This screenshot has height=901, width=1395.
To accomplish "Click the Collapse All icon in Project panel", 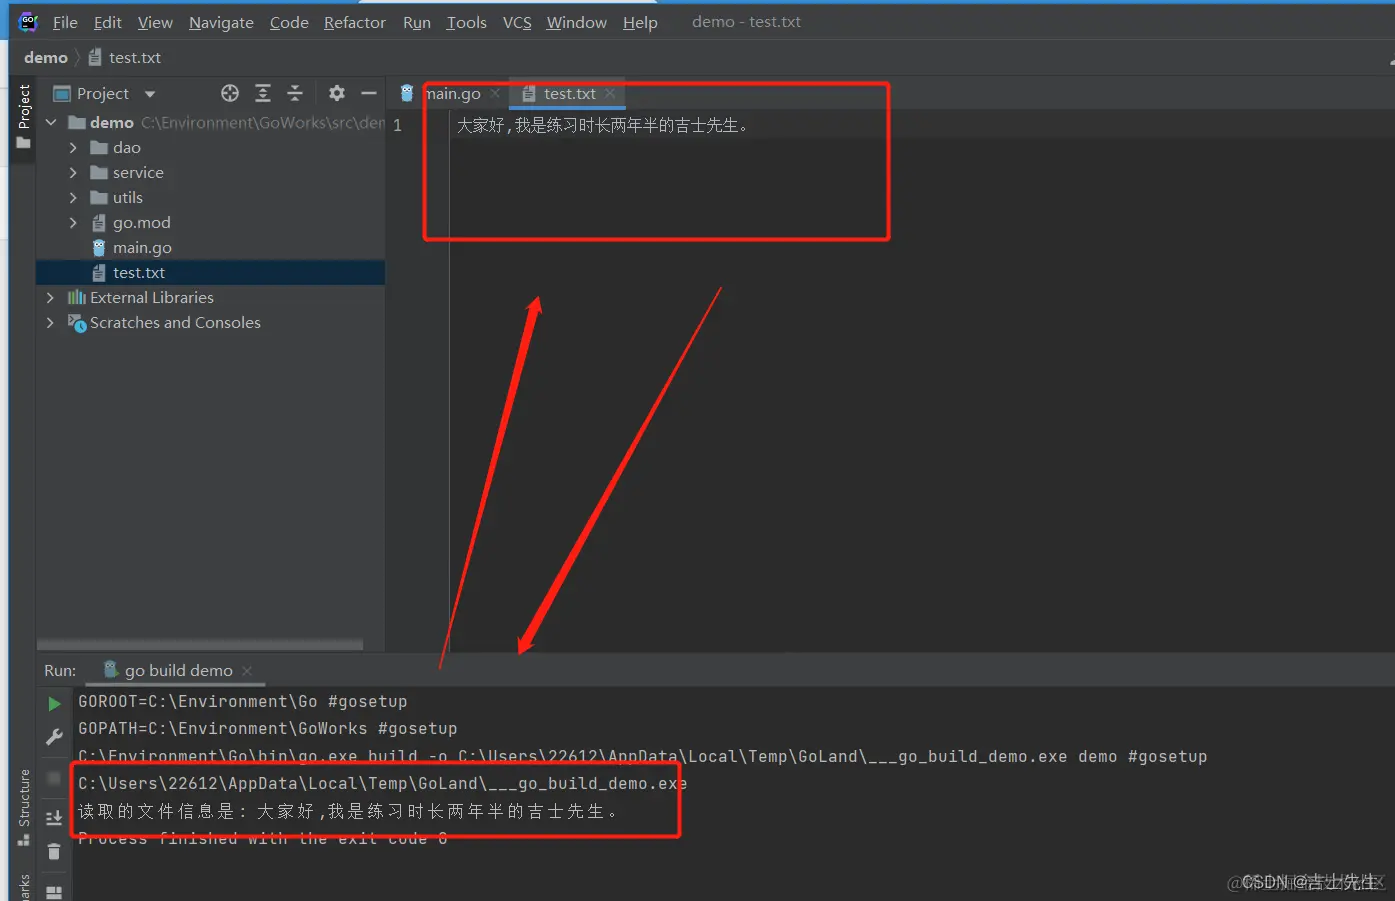I will click(x=295, y=93).
